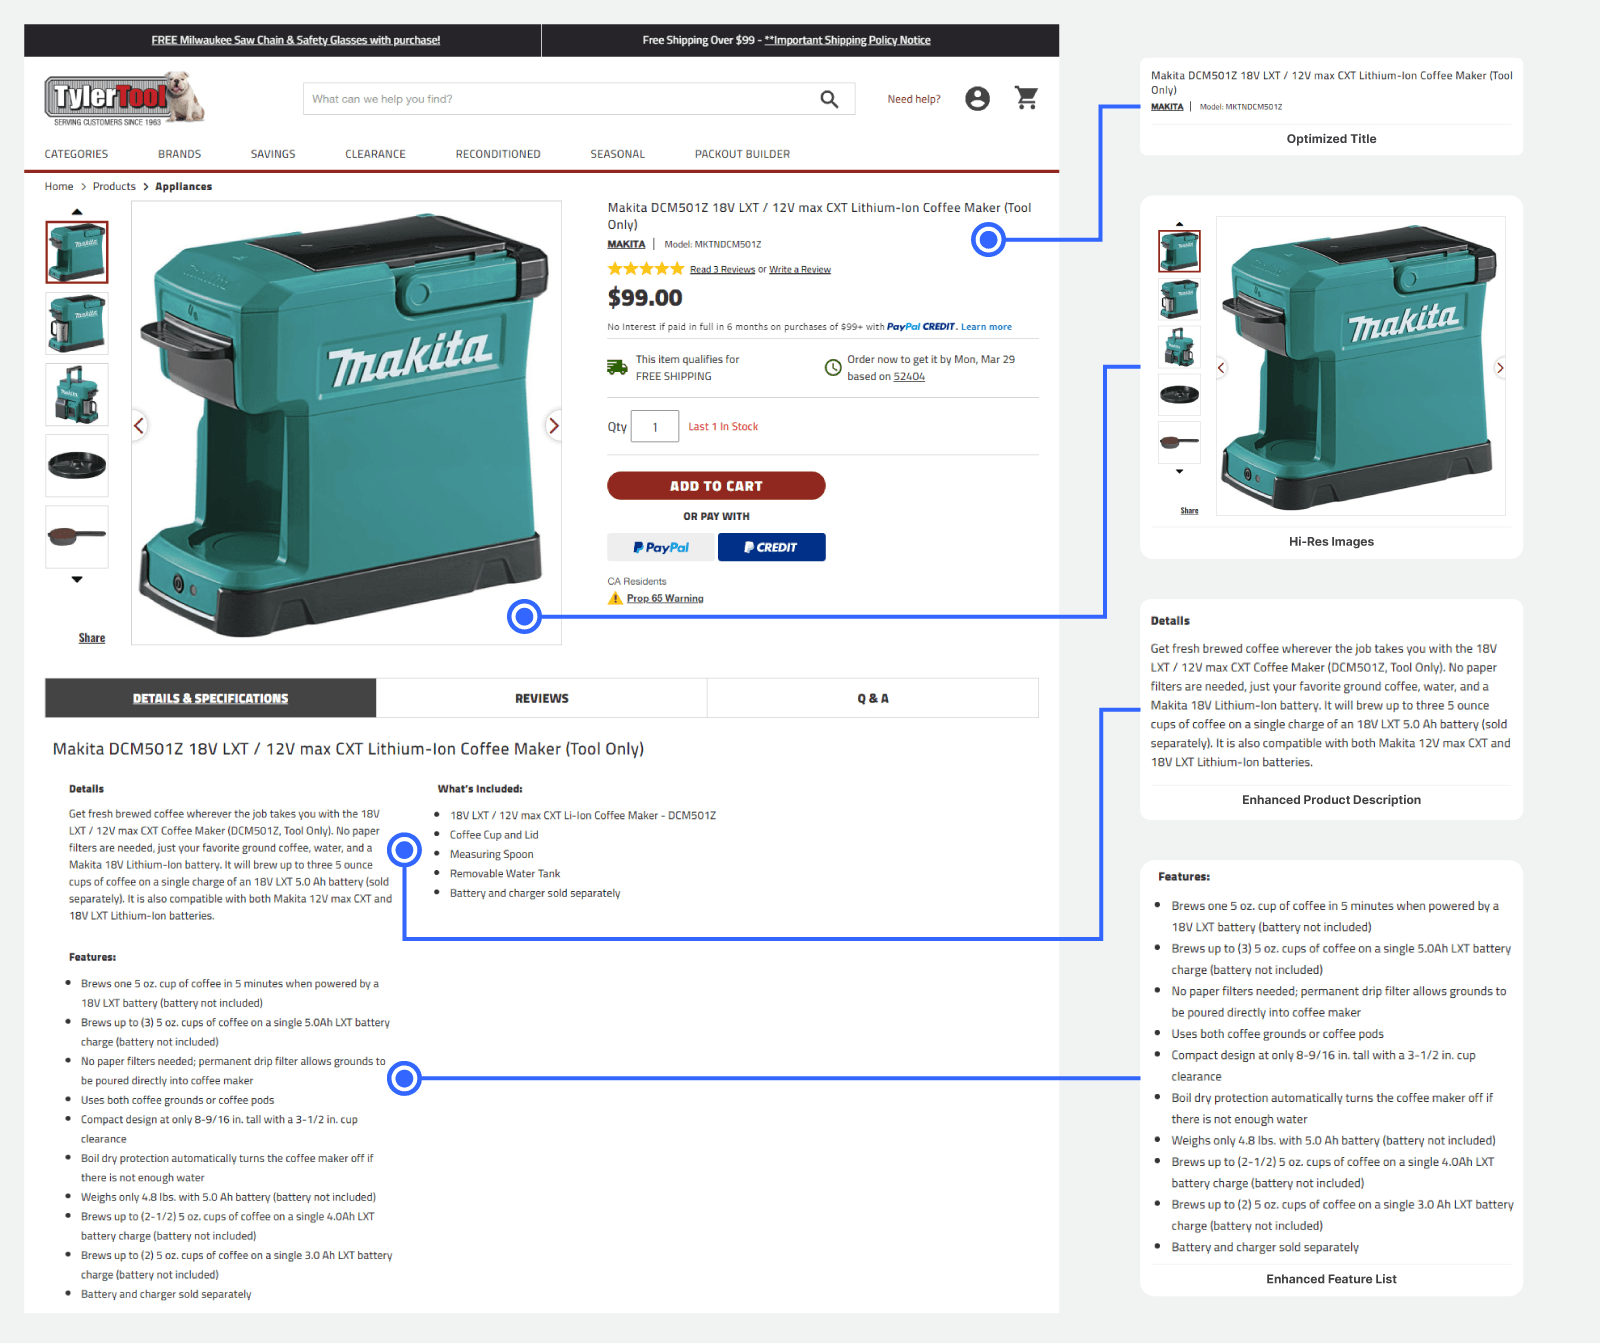This screenshot has height=1344, width=1600.
Task: Go to next product image arrow
Action: pyautogui.click(x=553, y=426)
